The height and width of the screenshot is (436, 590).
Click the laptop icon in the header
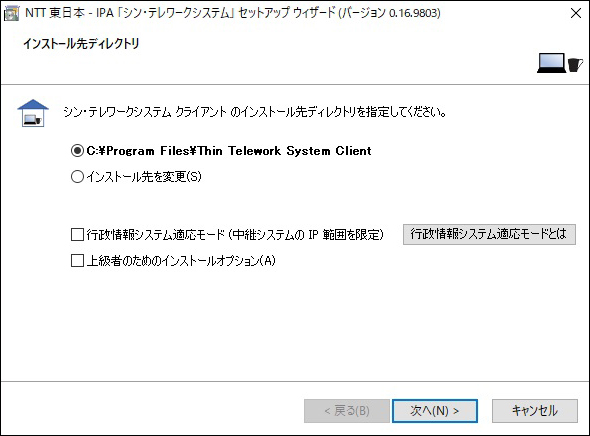pos(551,63)
